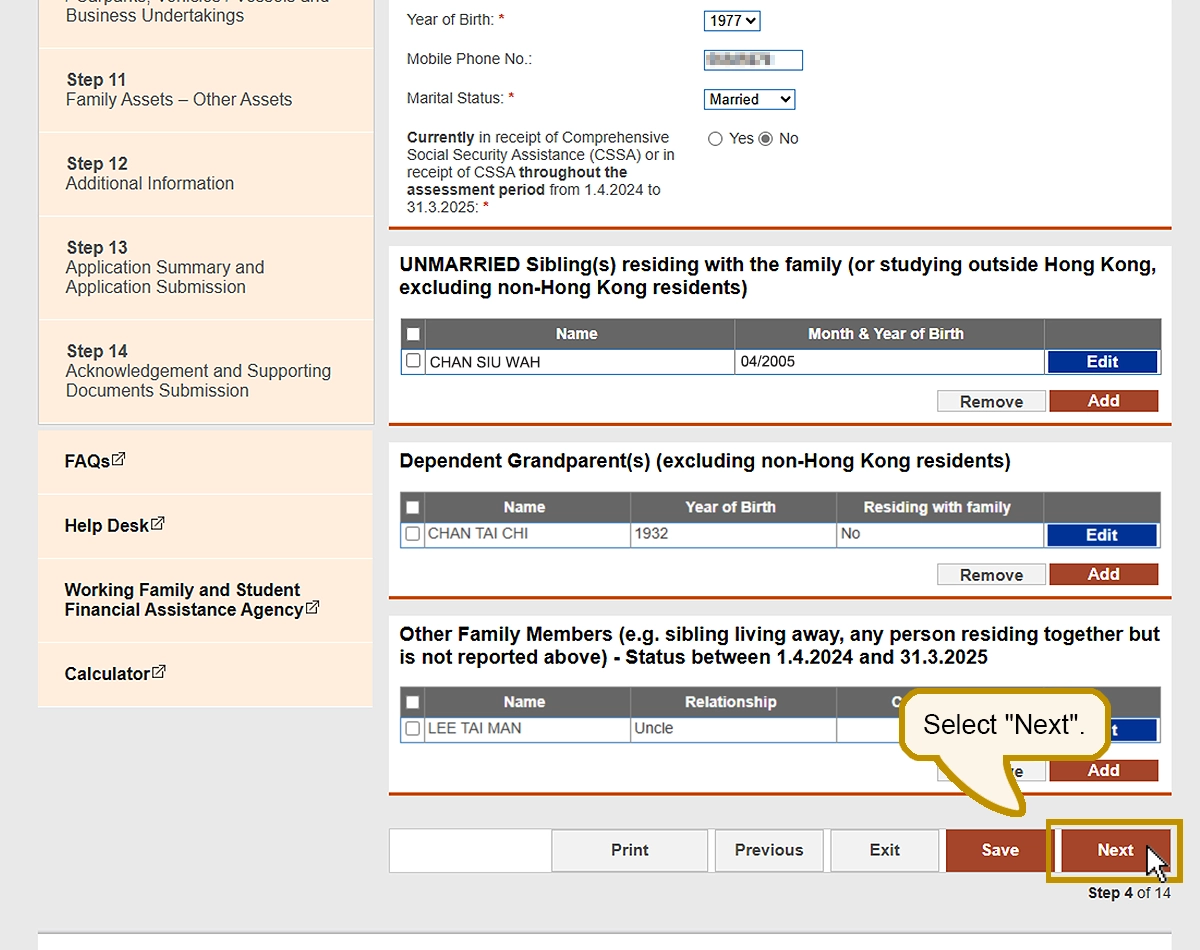The height and width of the screenshot is (950, 1200).
Task: Tick the checkbox for CHAN SIU WAH
Action: 413,361
